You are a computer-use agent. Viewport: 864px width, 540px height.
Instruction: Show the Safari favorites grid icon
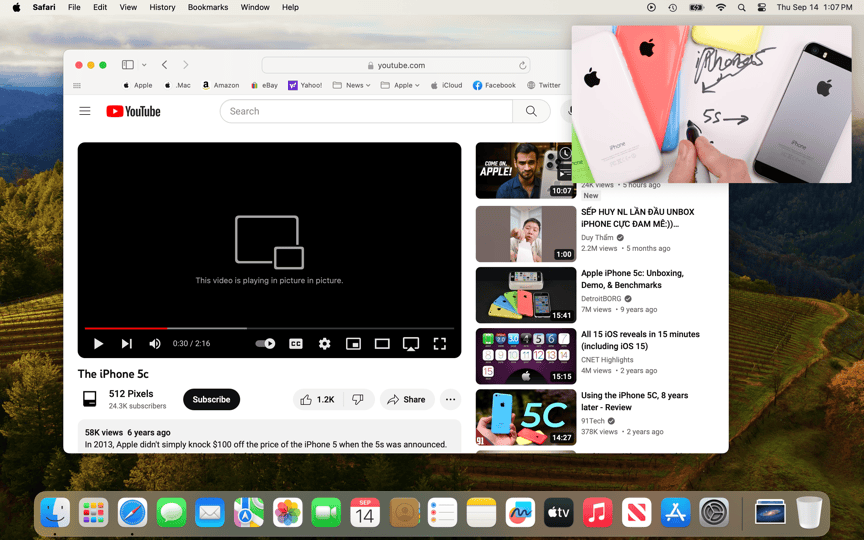(77, 85)
